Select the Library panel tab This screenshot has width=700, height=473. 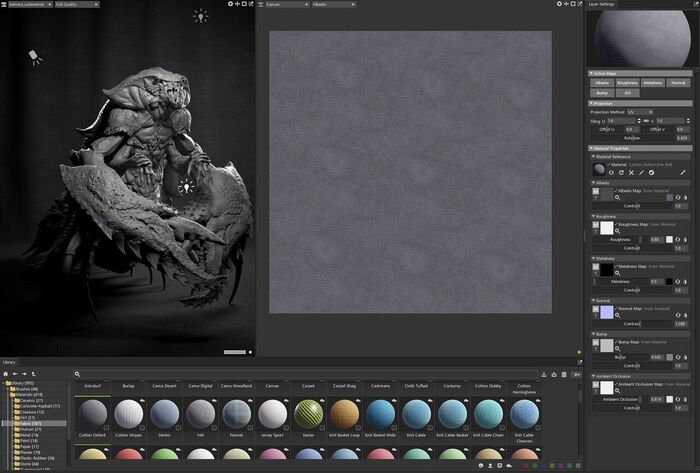9,362
